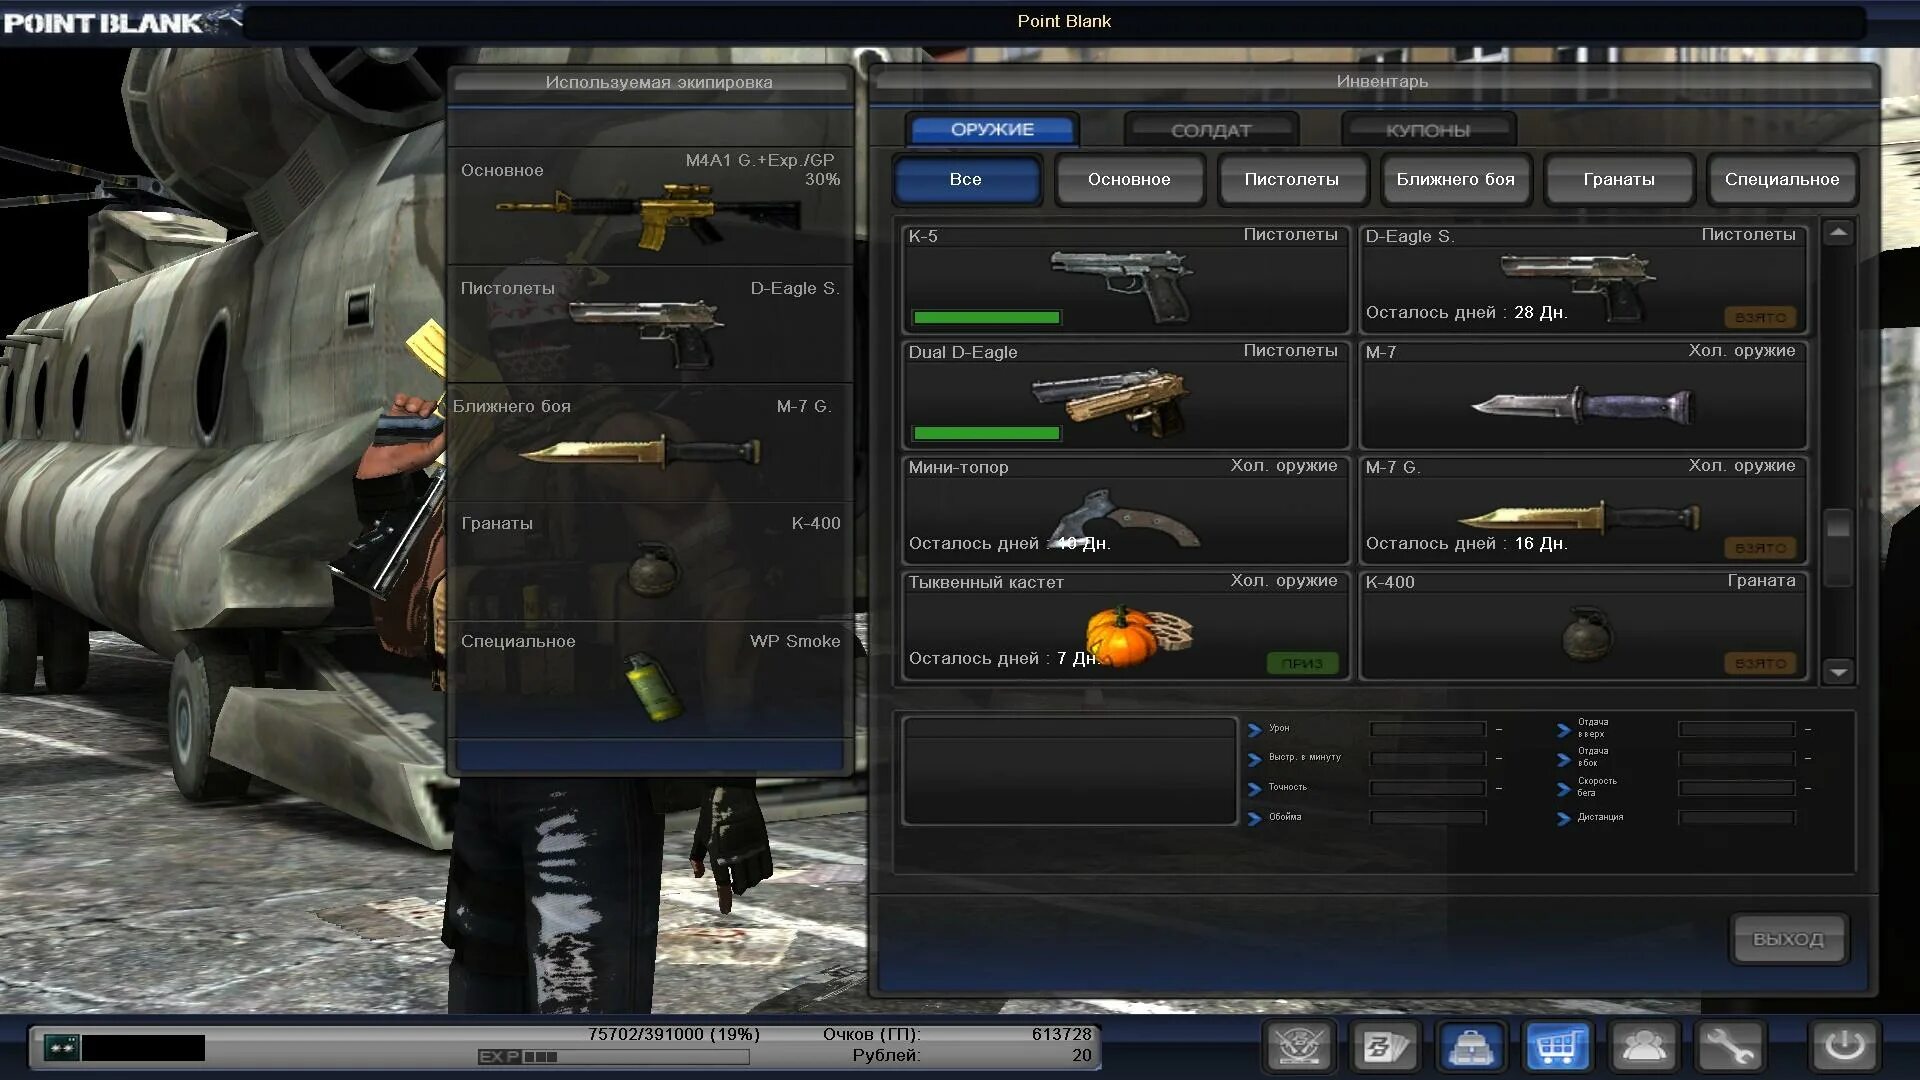The height and width of the screenshot is (1080, 1920).
Task: Click the power exit icon
Action: pos(1845,1047)
